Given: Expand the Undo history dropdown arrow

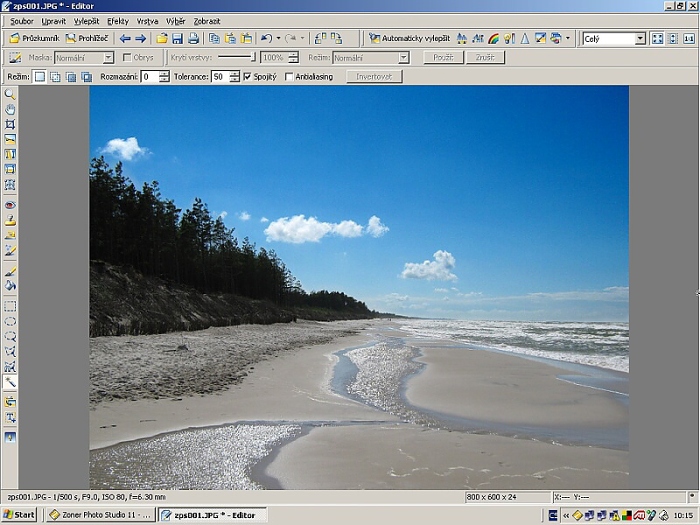Looking at the screenshot, I should (x=278, y=38).
